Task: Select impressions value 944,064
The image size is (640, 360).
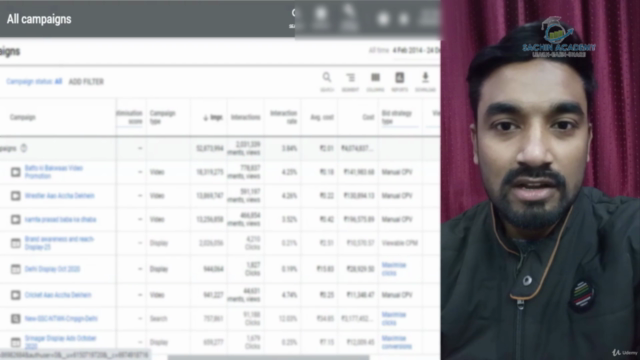Action: coord(213,269)
